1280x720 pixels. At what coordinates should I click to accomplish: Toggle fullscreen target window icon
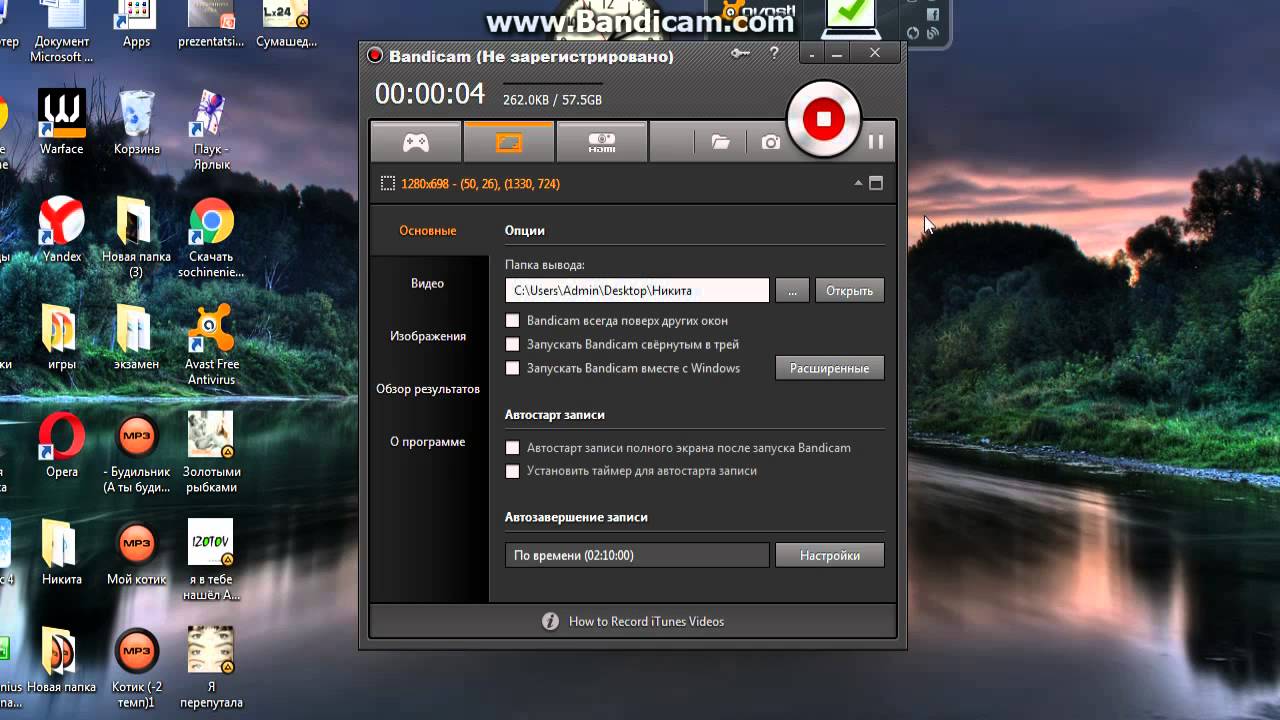(x=876, y=184)
